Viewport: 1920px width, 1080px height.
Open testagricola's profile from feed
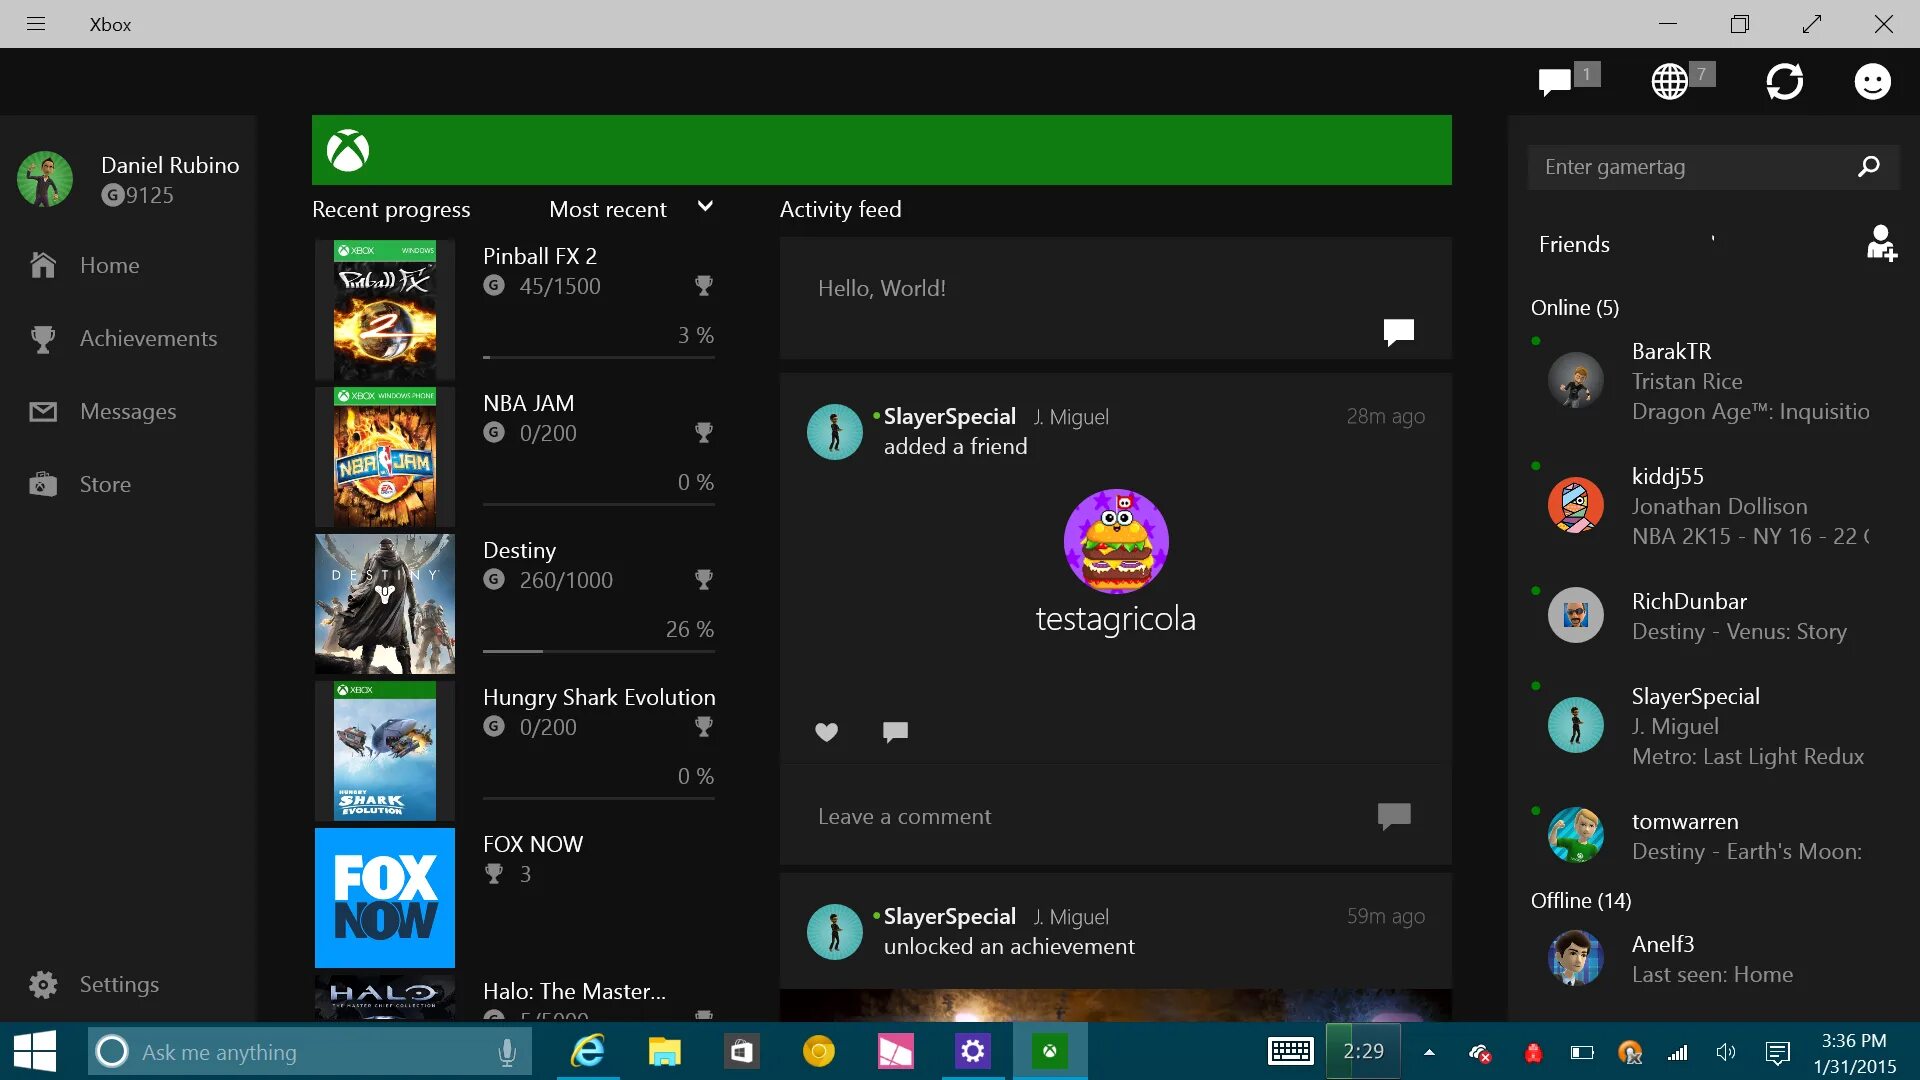click(x=1116, y=541)
